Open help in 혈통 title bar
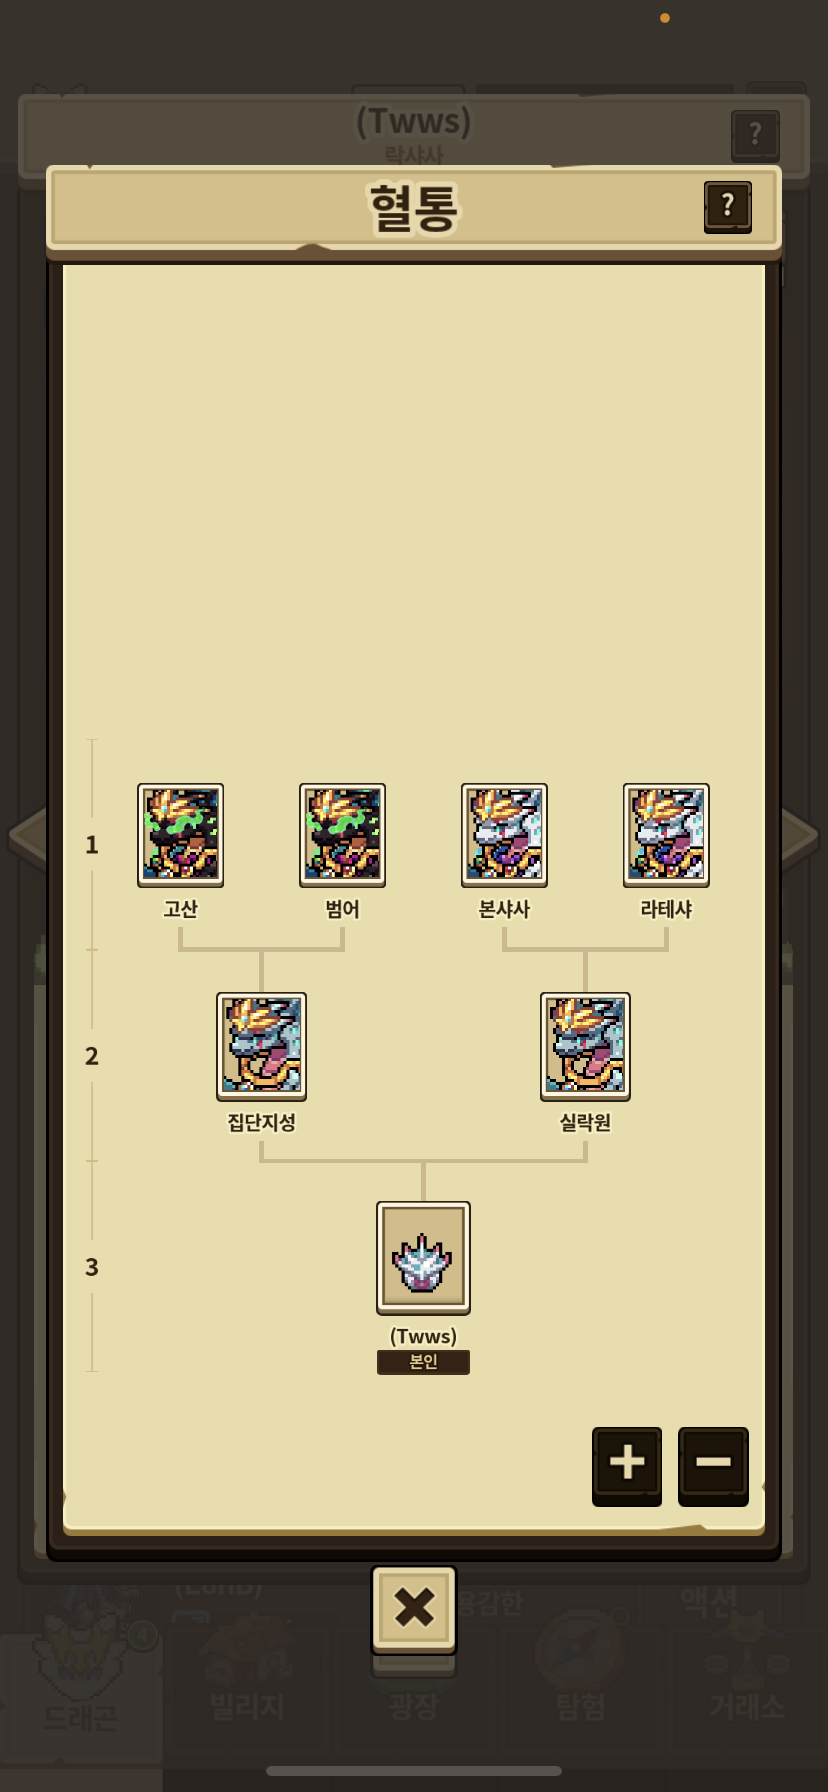This screenshot has width=828, height=1792. point(728,207)
